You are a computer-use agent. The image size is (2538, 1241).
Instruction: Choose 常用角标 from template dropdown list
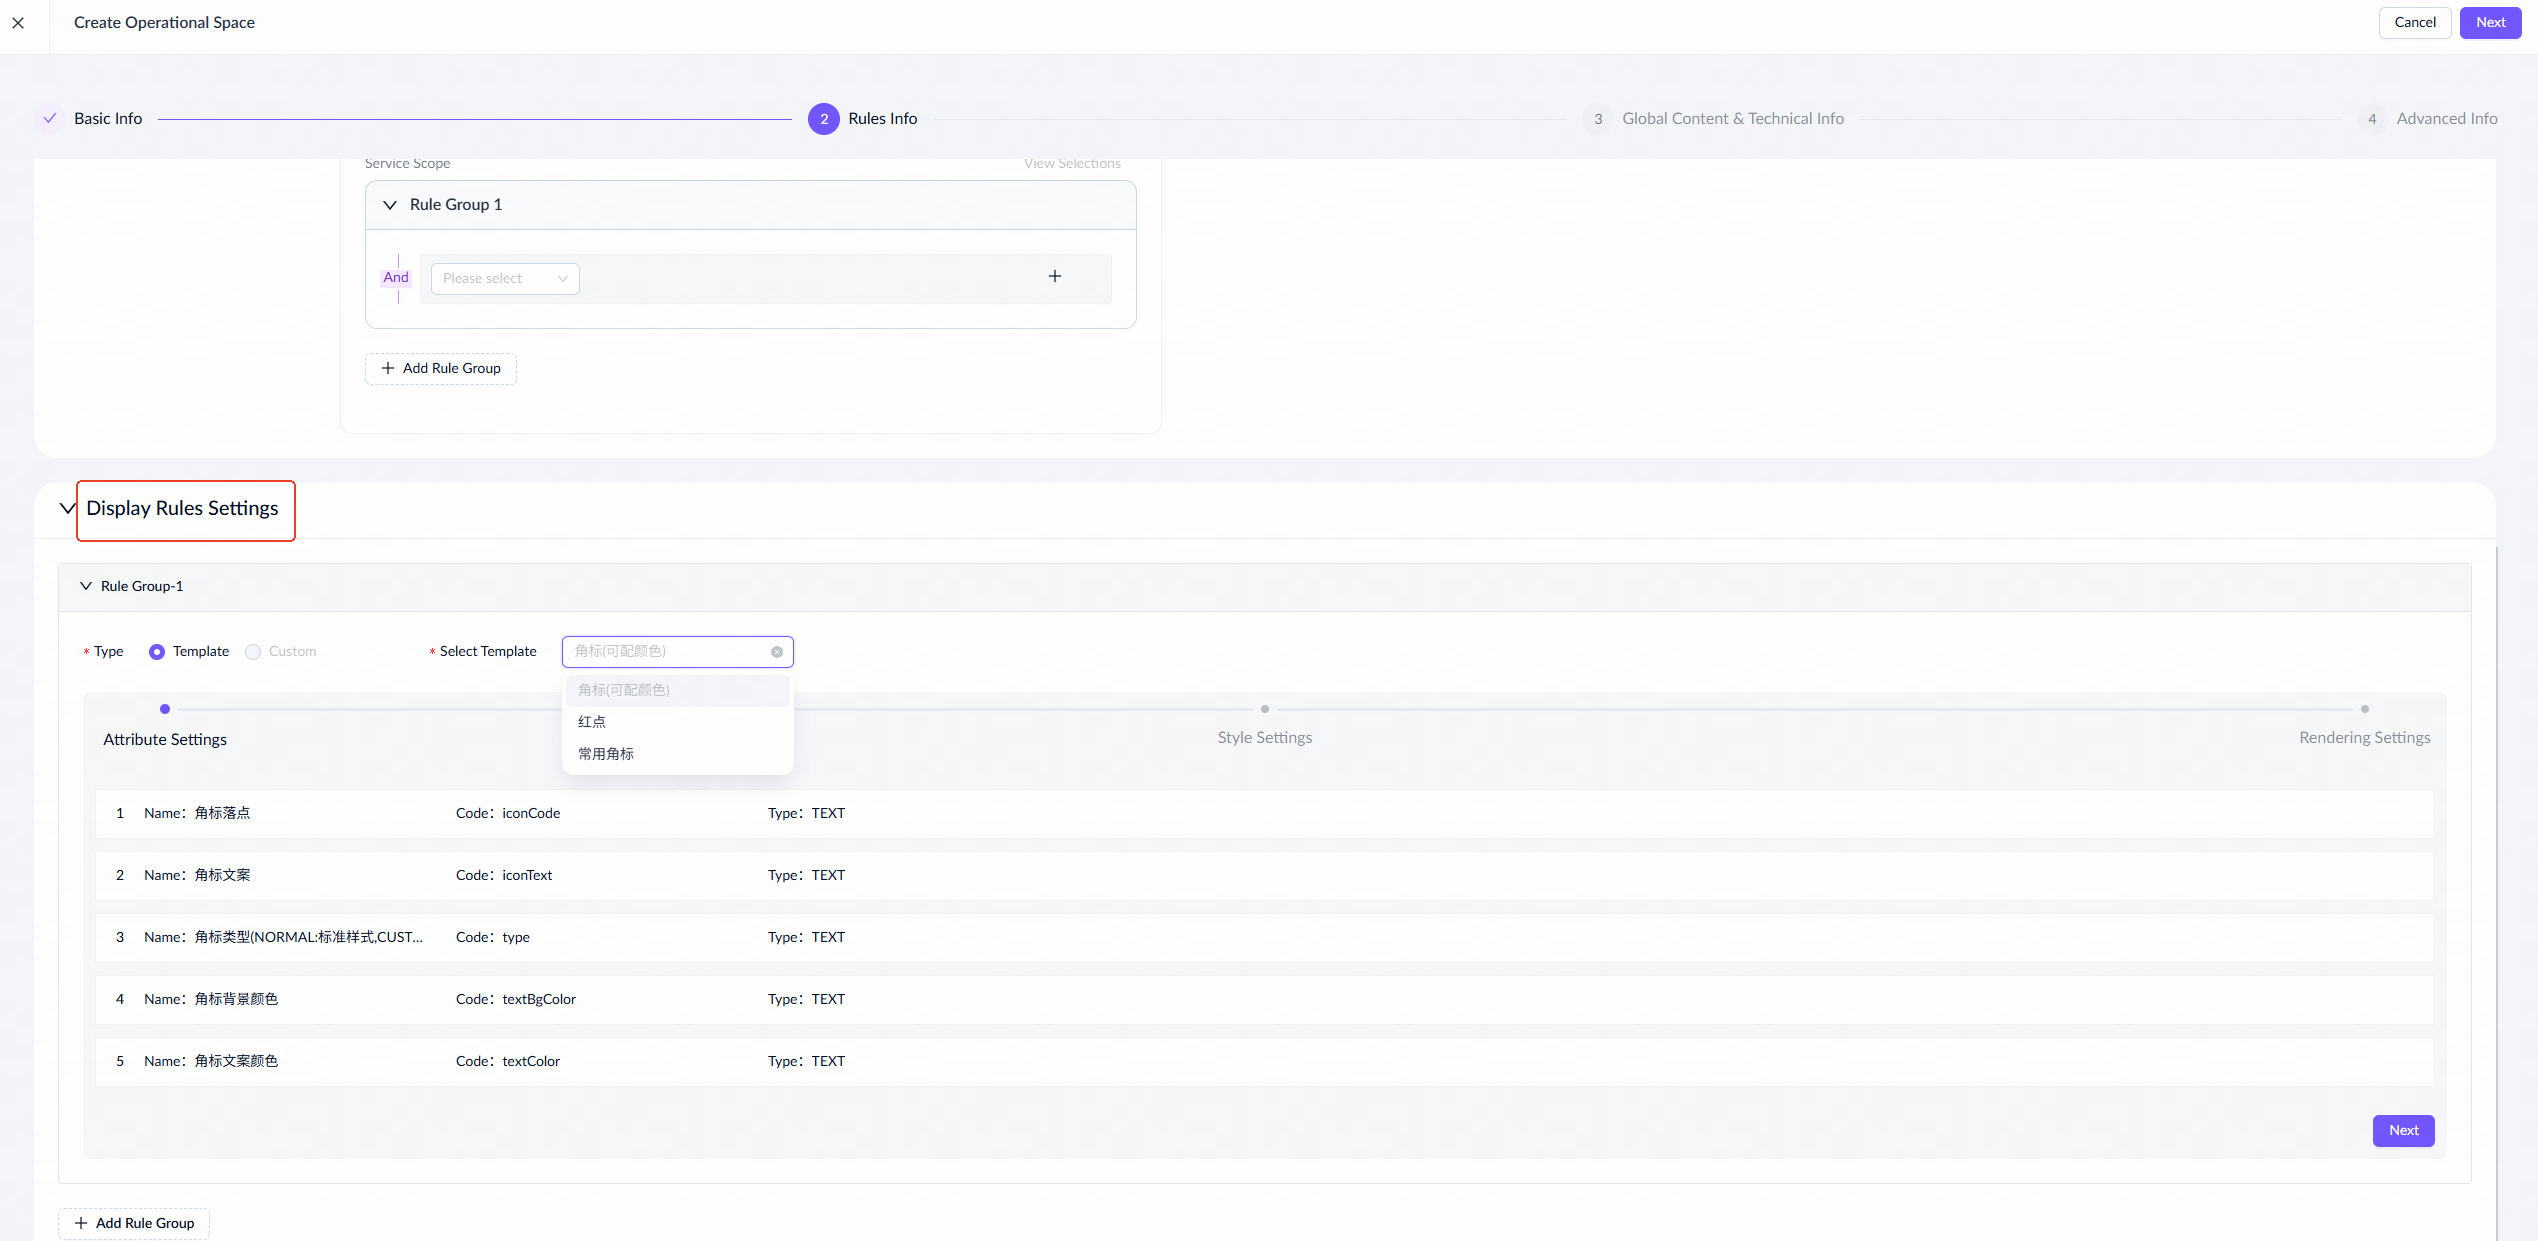[606, 754]
